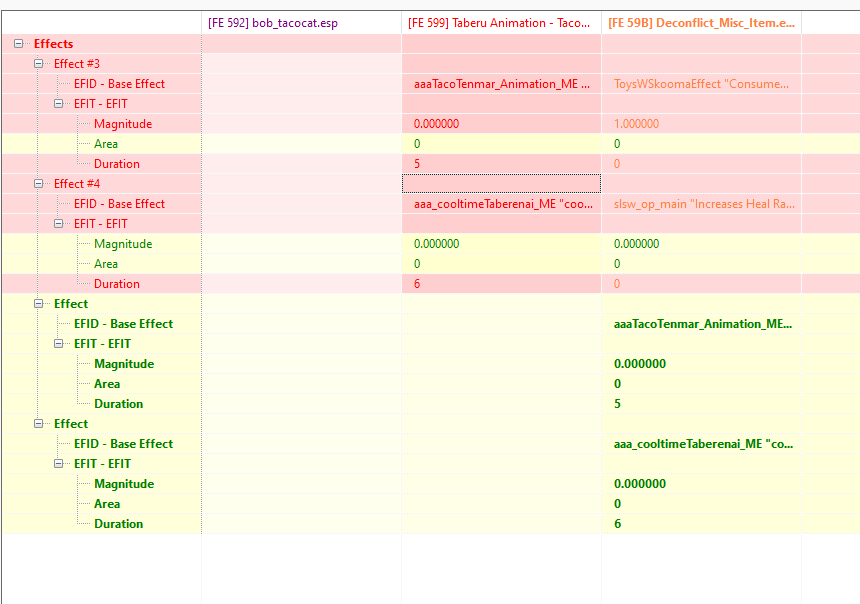Select bold EFID - Base Effect label beside aaaTacoTenmar_Animation_ME

[x=123, y=324]
